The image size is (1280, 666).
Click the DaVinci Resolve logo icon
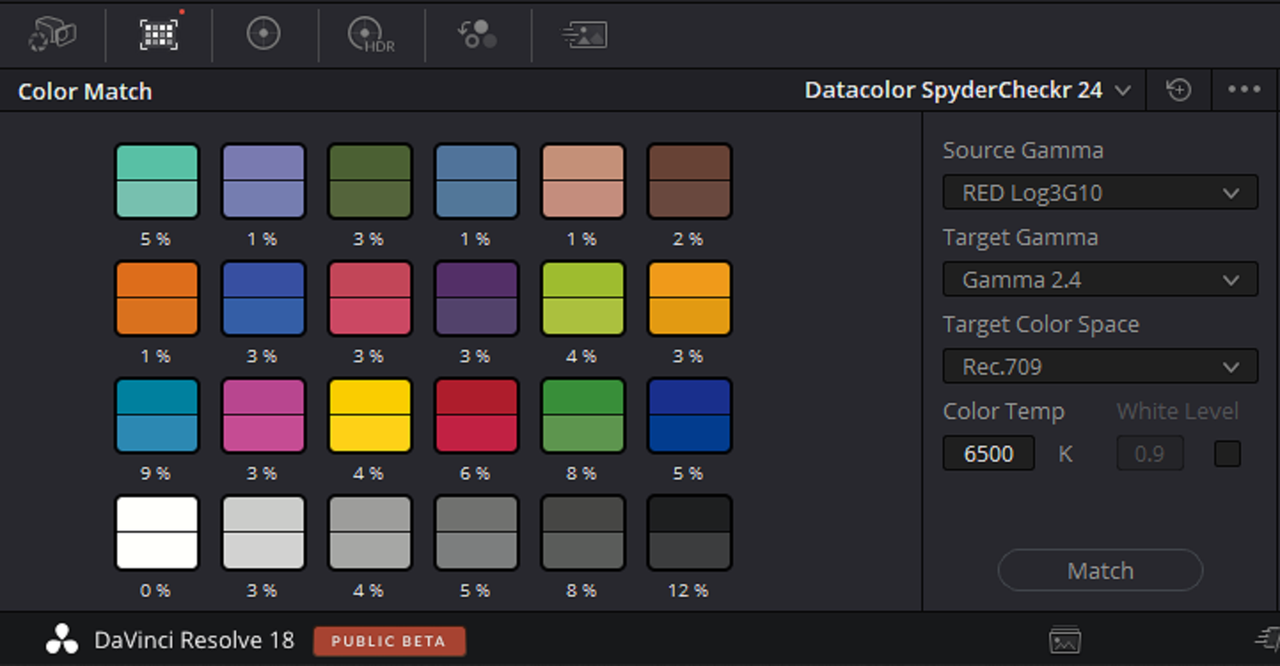coord(62,640)
